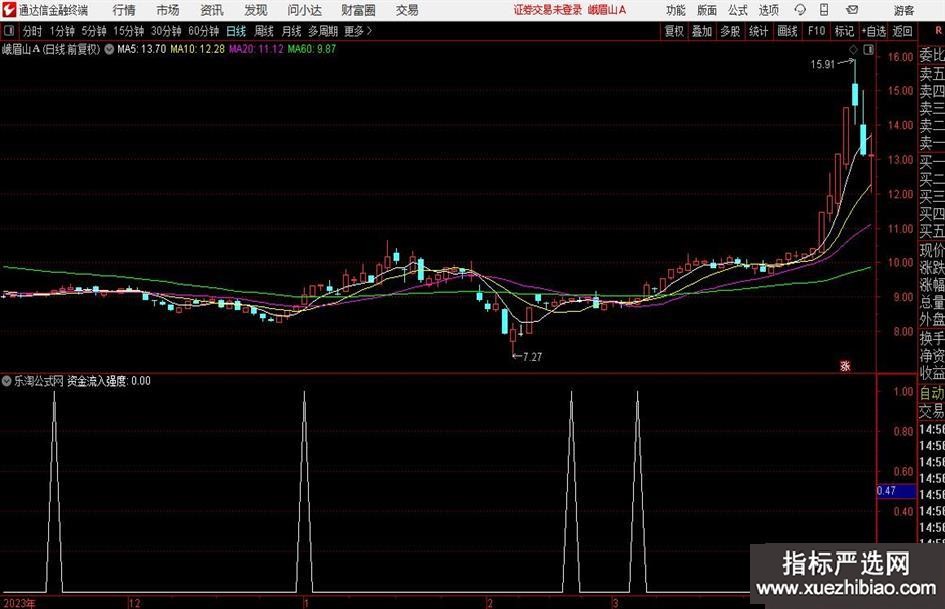Click the +自选 button
Screen dimensions: 945x609
click(x=875, y=31)
